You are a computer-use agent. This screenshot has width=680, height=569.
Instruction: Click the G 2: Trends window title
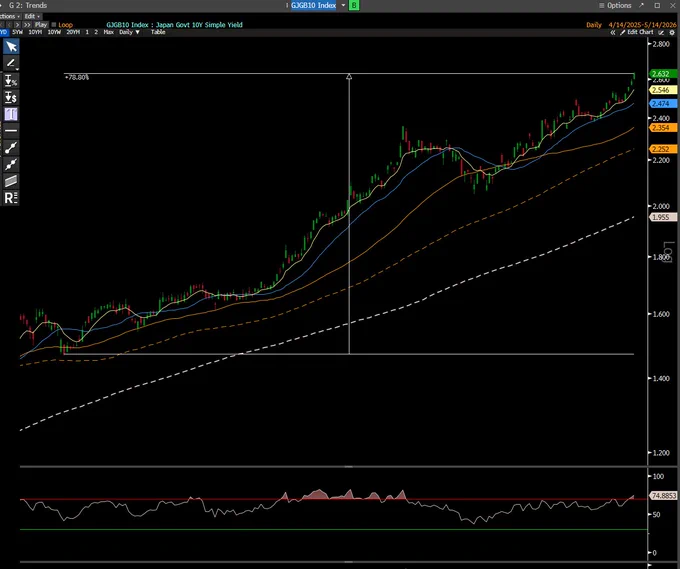pos(28,5)
